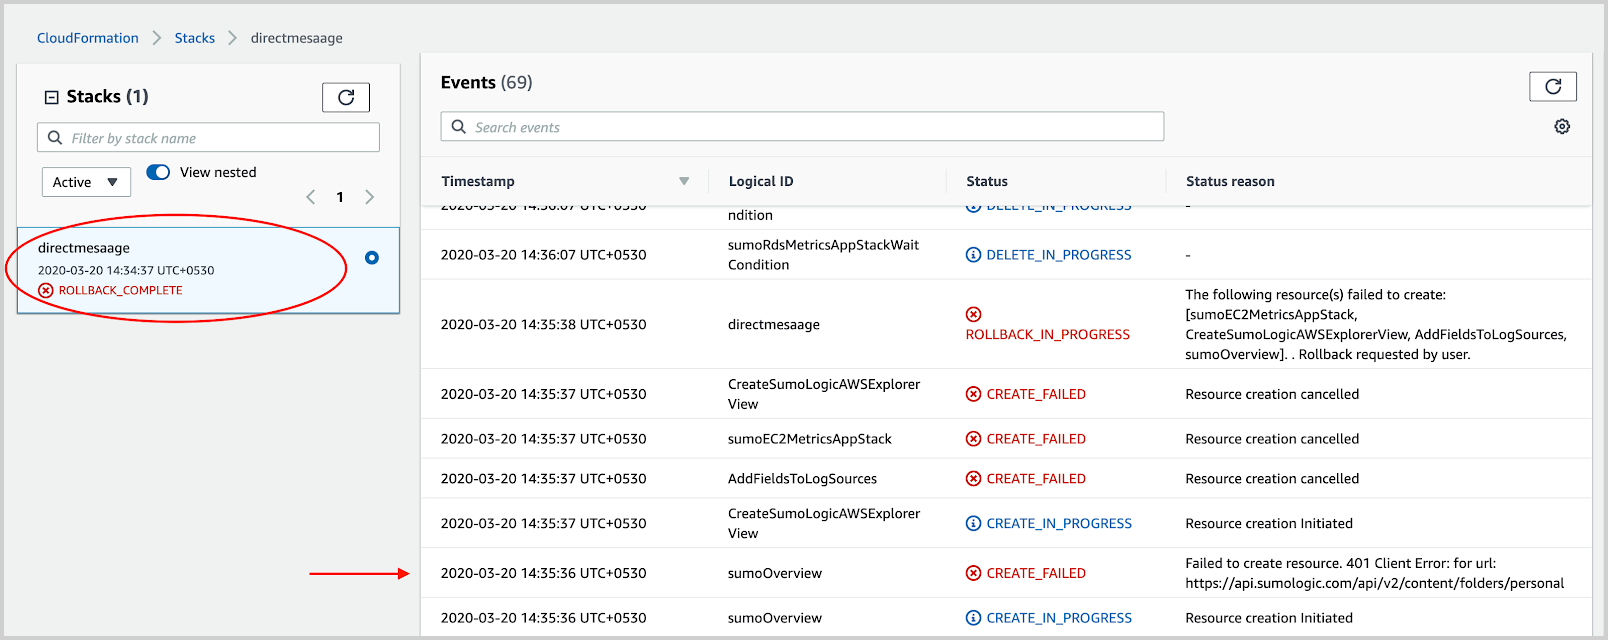Refresh the Stacks list

[345, 97]
